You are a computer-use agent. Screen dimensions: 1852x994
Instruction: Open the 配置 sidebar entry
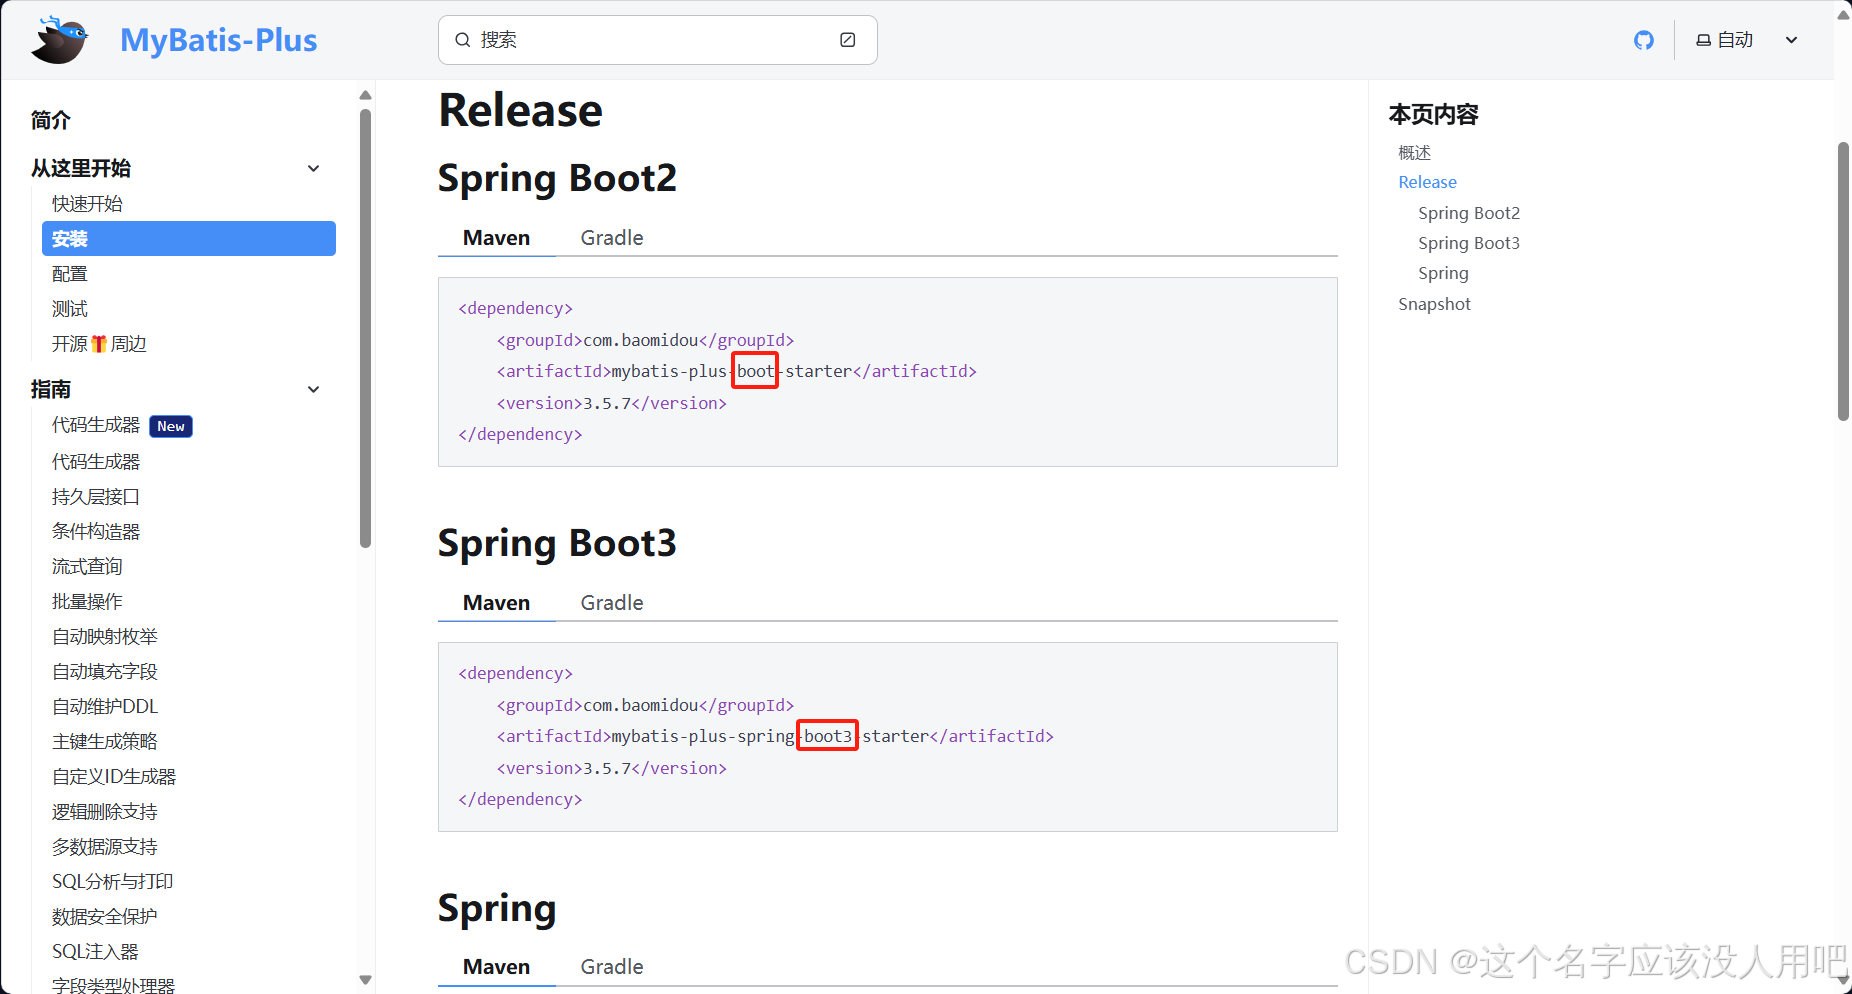click(69, 273)
